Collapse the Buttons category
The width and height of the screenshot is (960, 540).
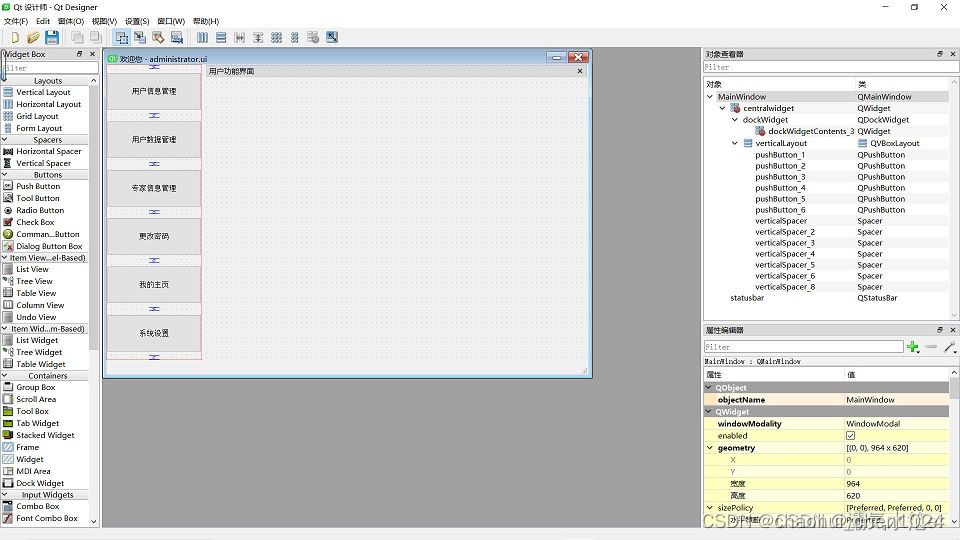tap(5, 174)
